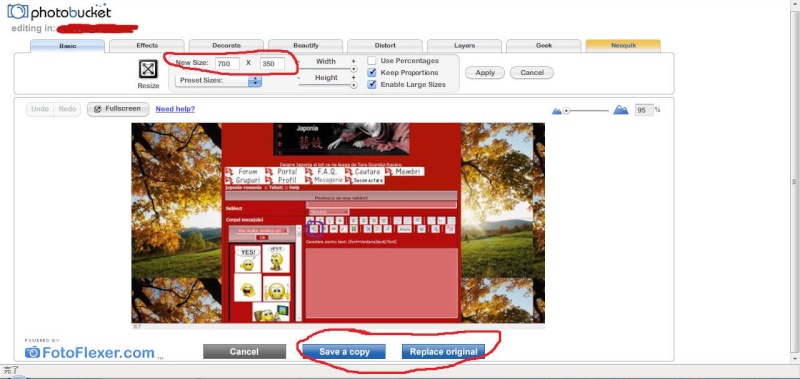Switch to the Effects tab
Image resolution: width=800 pixels, height=379 pixels.
point(147,46)
